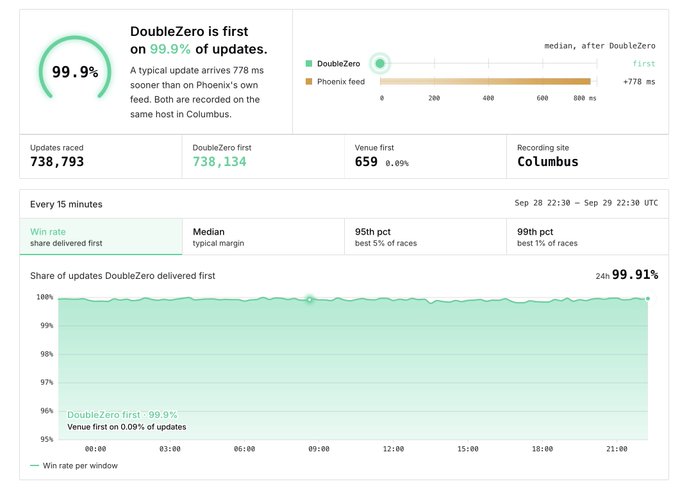Click the green 'first' label beside DoubleZero row

(644, 64)
